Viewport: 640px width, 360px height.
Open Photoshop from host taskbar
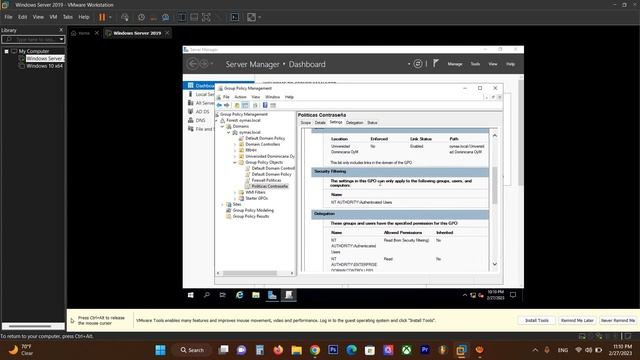(333, 350)
